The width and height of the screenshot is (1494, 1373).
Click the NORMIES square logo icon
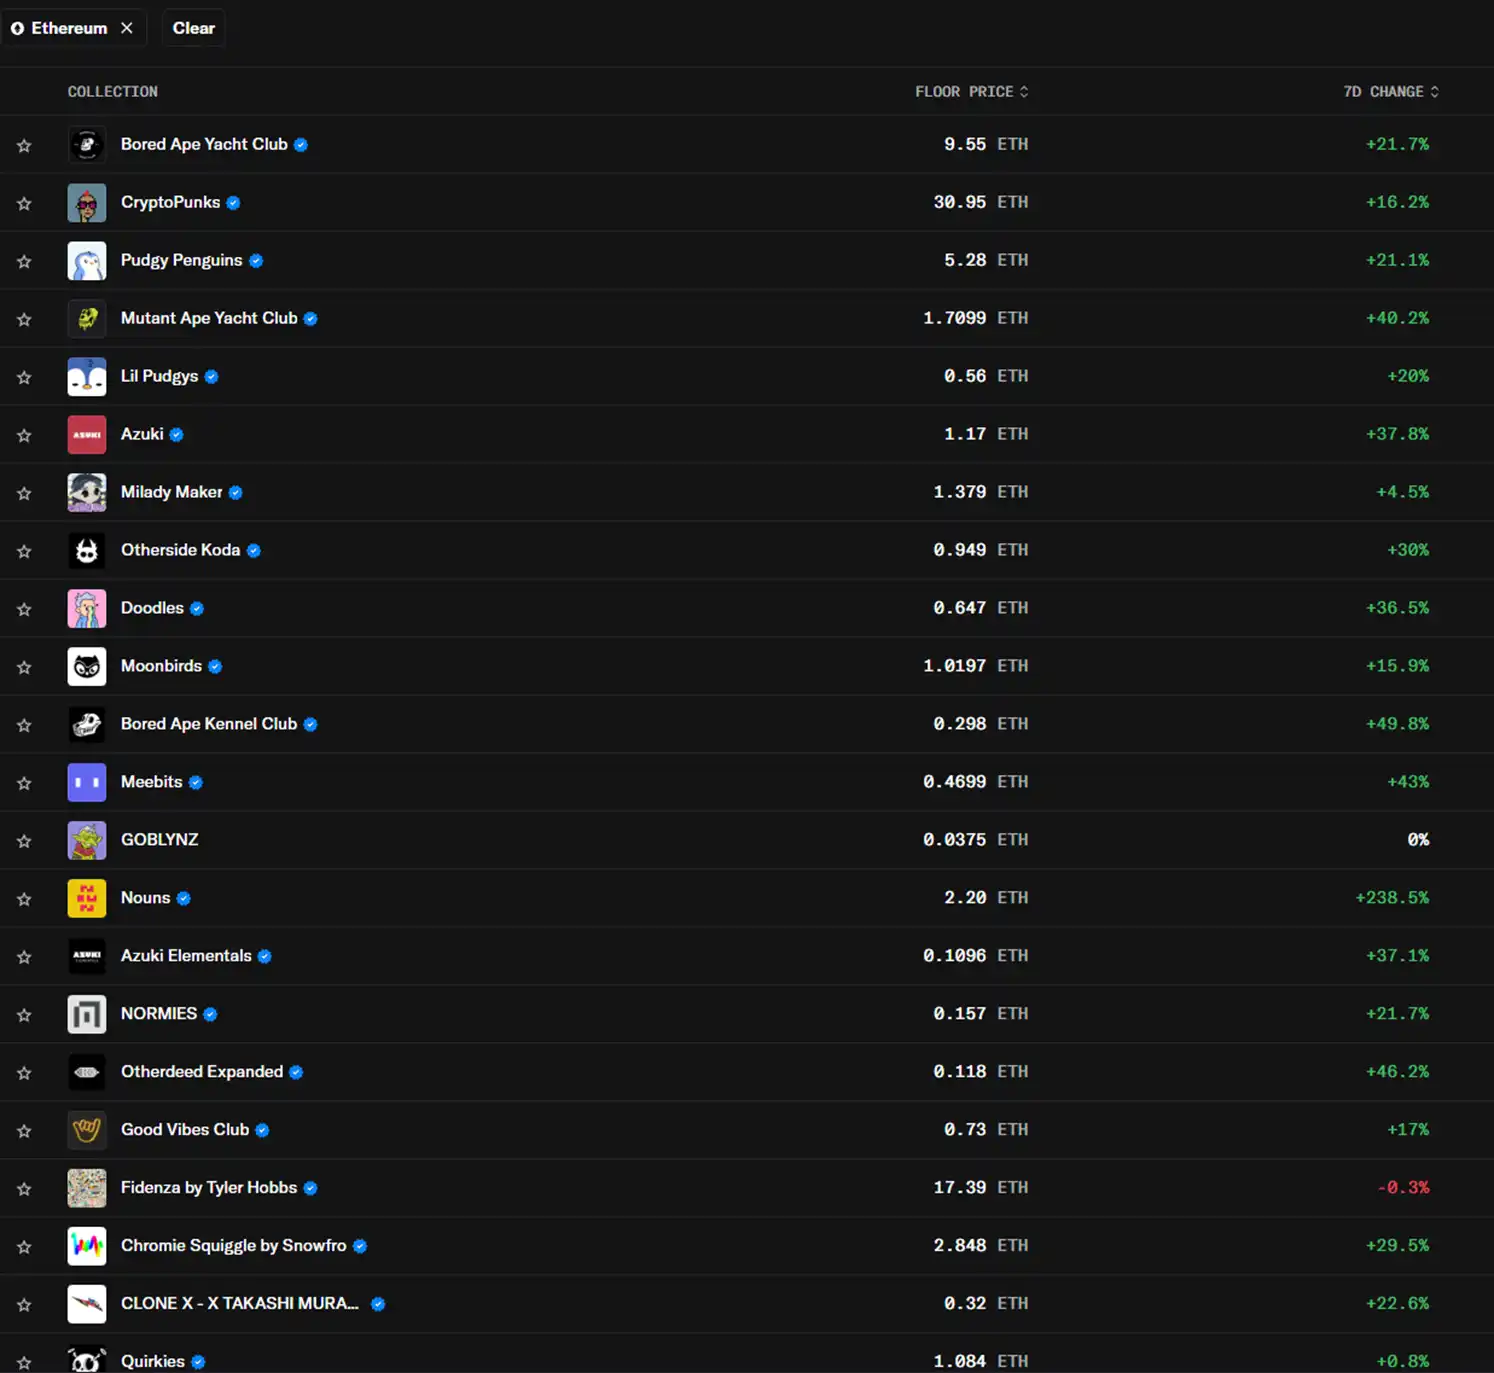(x=87, y=1015)
